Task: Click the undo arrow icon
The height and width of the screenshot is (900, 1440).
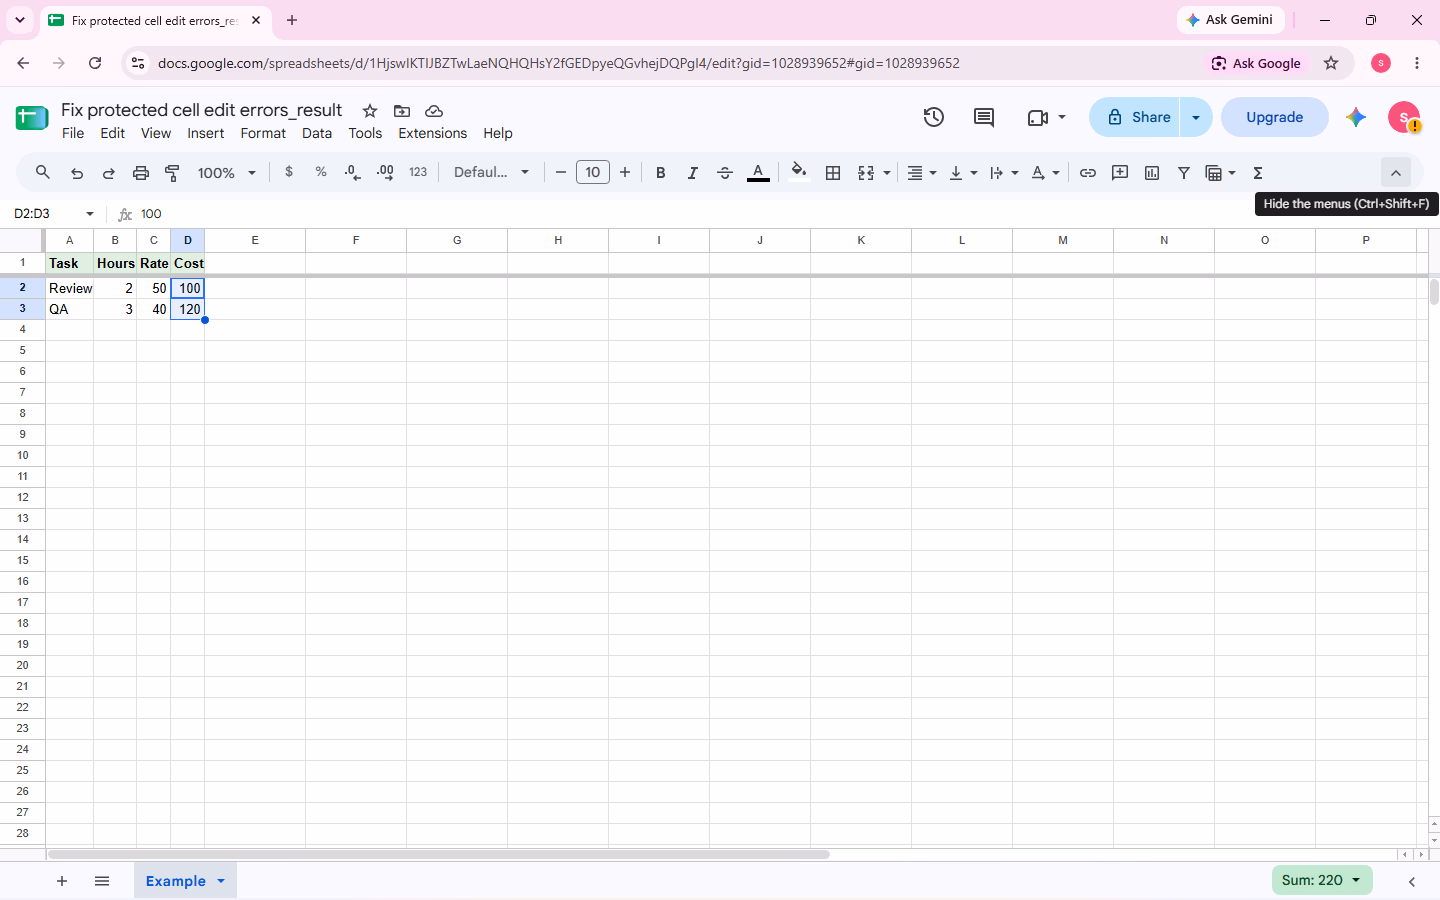Action: [x=77, y=173]
